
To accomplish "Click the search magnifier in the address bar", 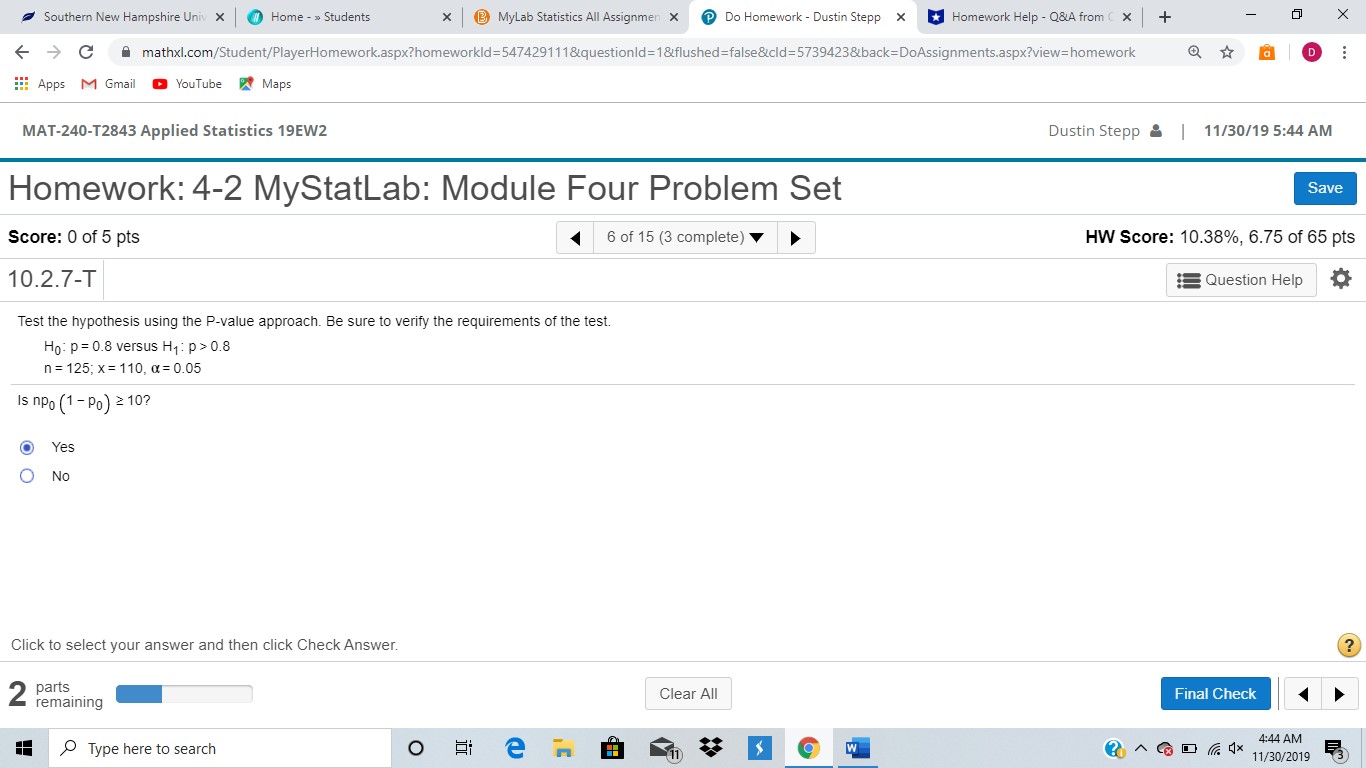I will click(1194, 52).
